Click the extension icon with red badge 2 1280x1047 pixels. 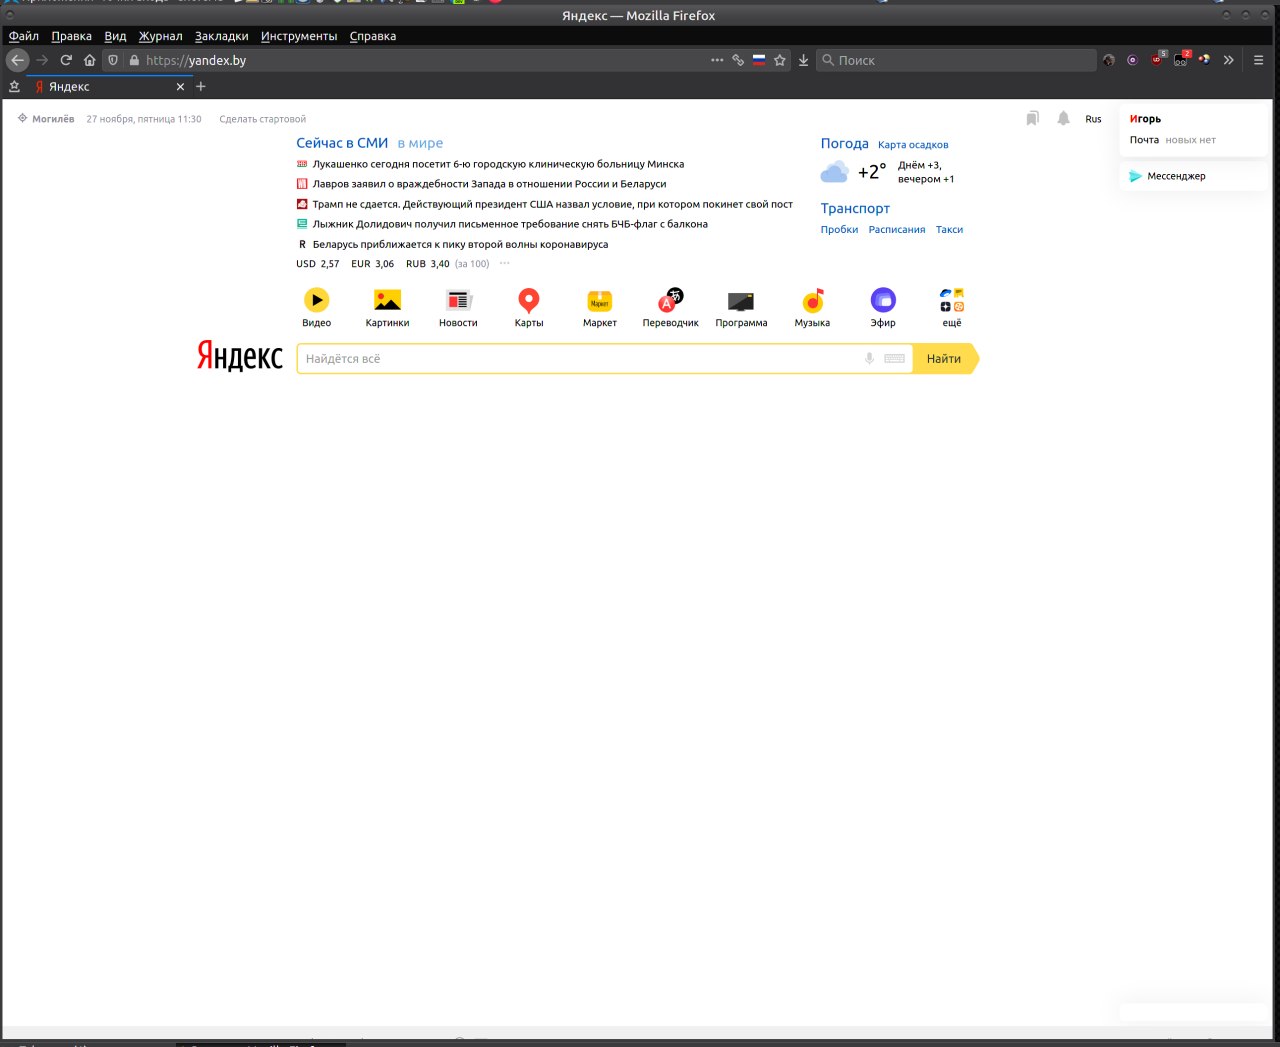click(x=1181, y=59)
